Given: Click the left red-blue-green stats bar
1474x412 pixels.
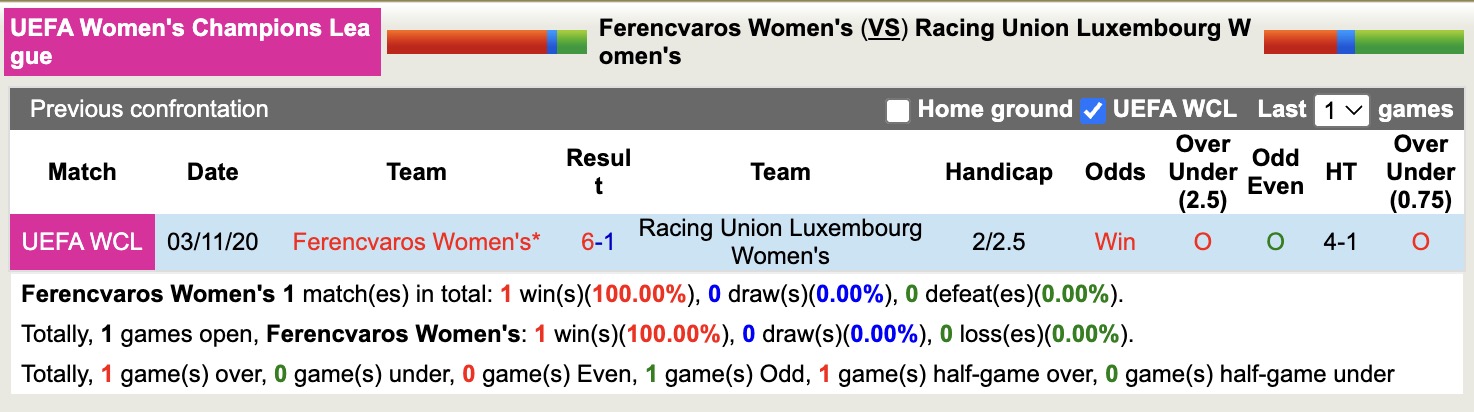Looking at the screenshot, I should 486,42.
